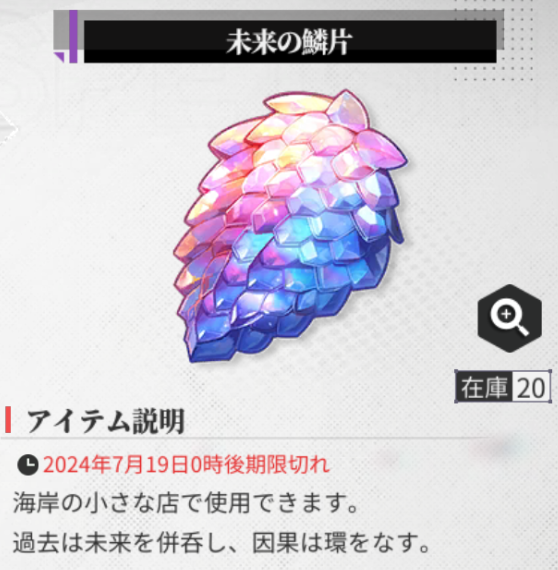Screen dimensions: 558x570
Task: Click the rainbow crystal scale item image
Action: 291,225
